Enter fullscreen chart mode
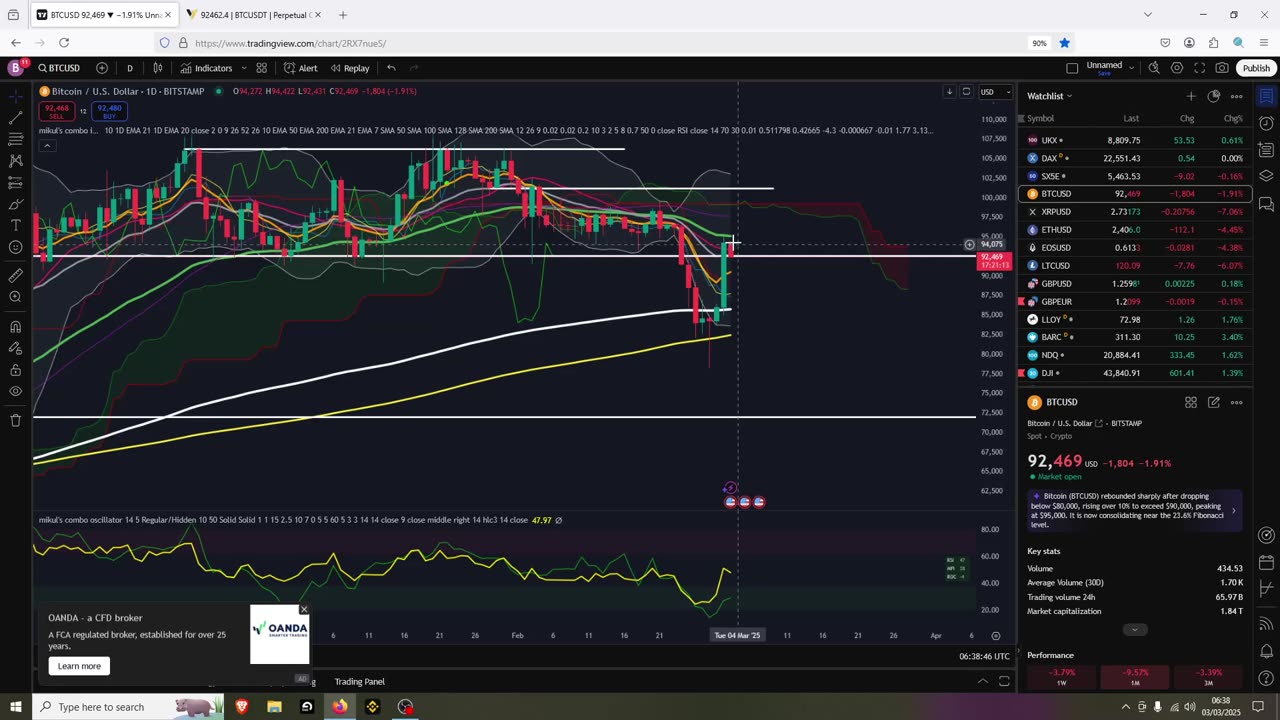Viewport: 1280px width, 720px height. coord(1199,68)
